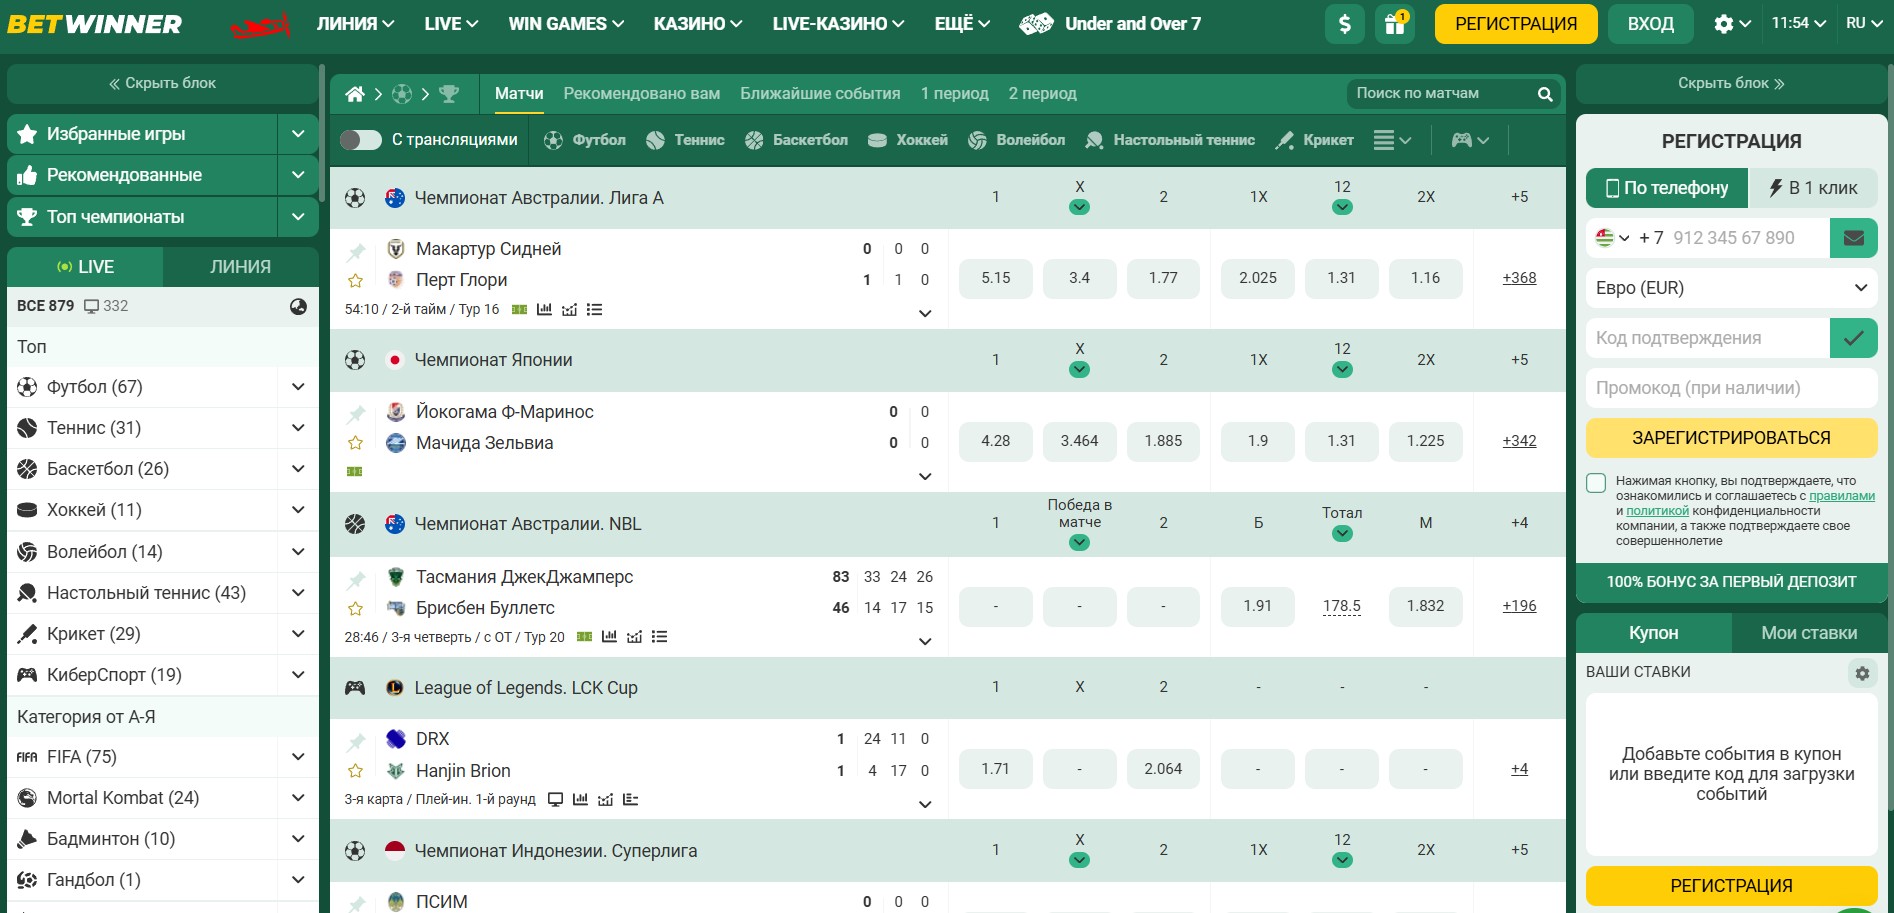The image size is (1894, 913).
Task: Open the match search magnifier
Action: [1544, 93]
